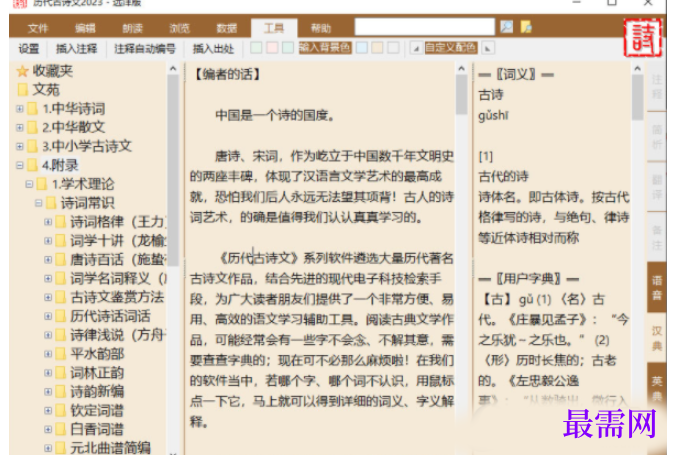This screenshot has height=455, width=675.
Task: Click the 设置 toolbar button
Action: point(29,49)
